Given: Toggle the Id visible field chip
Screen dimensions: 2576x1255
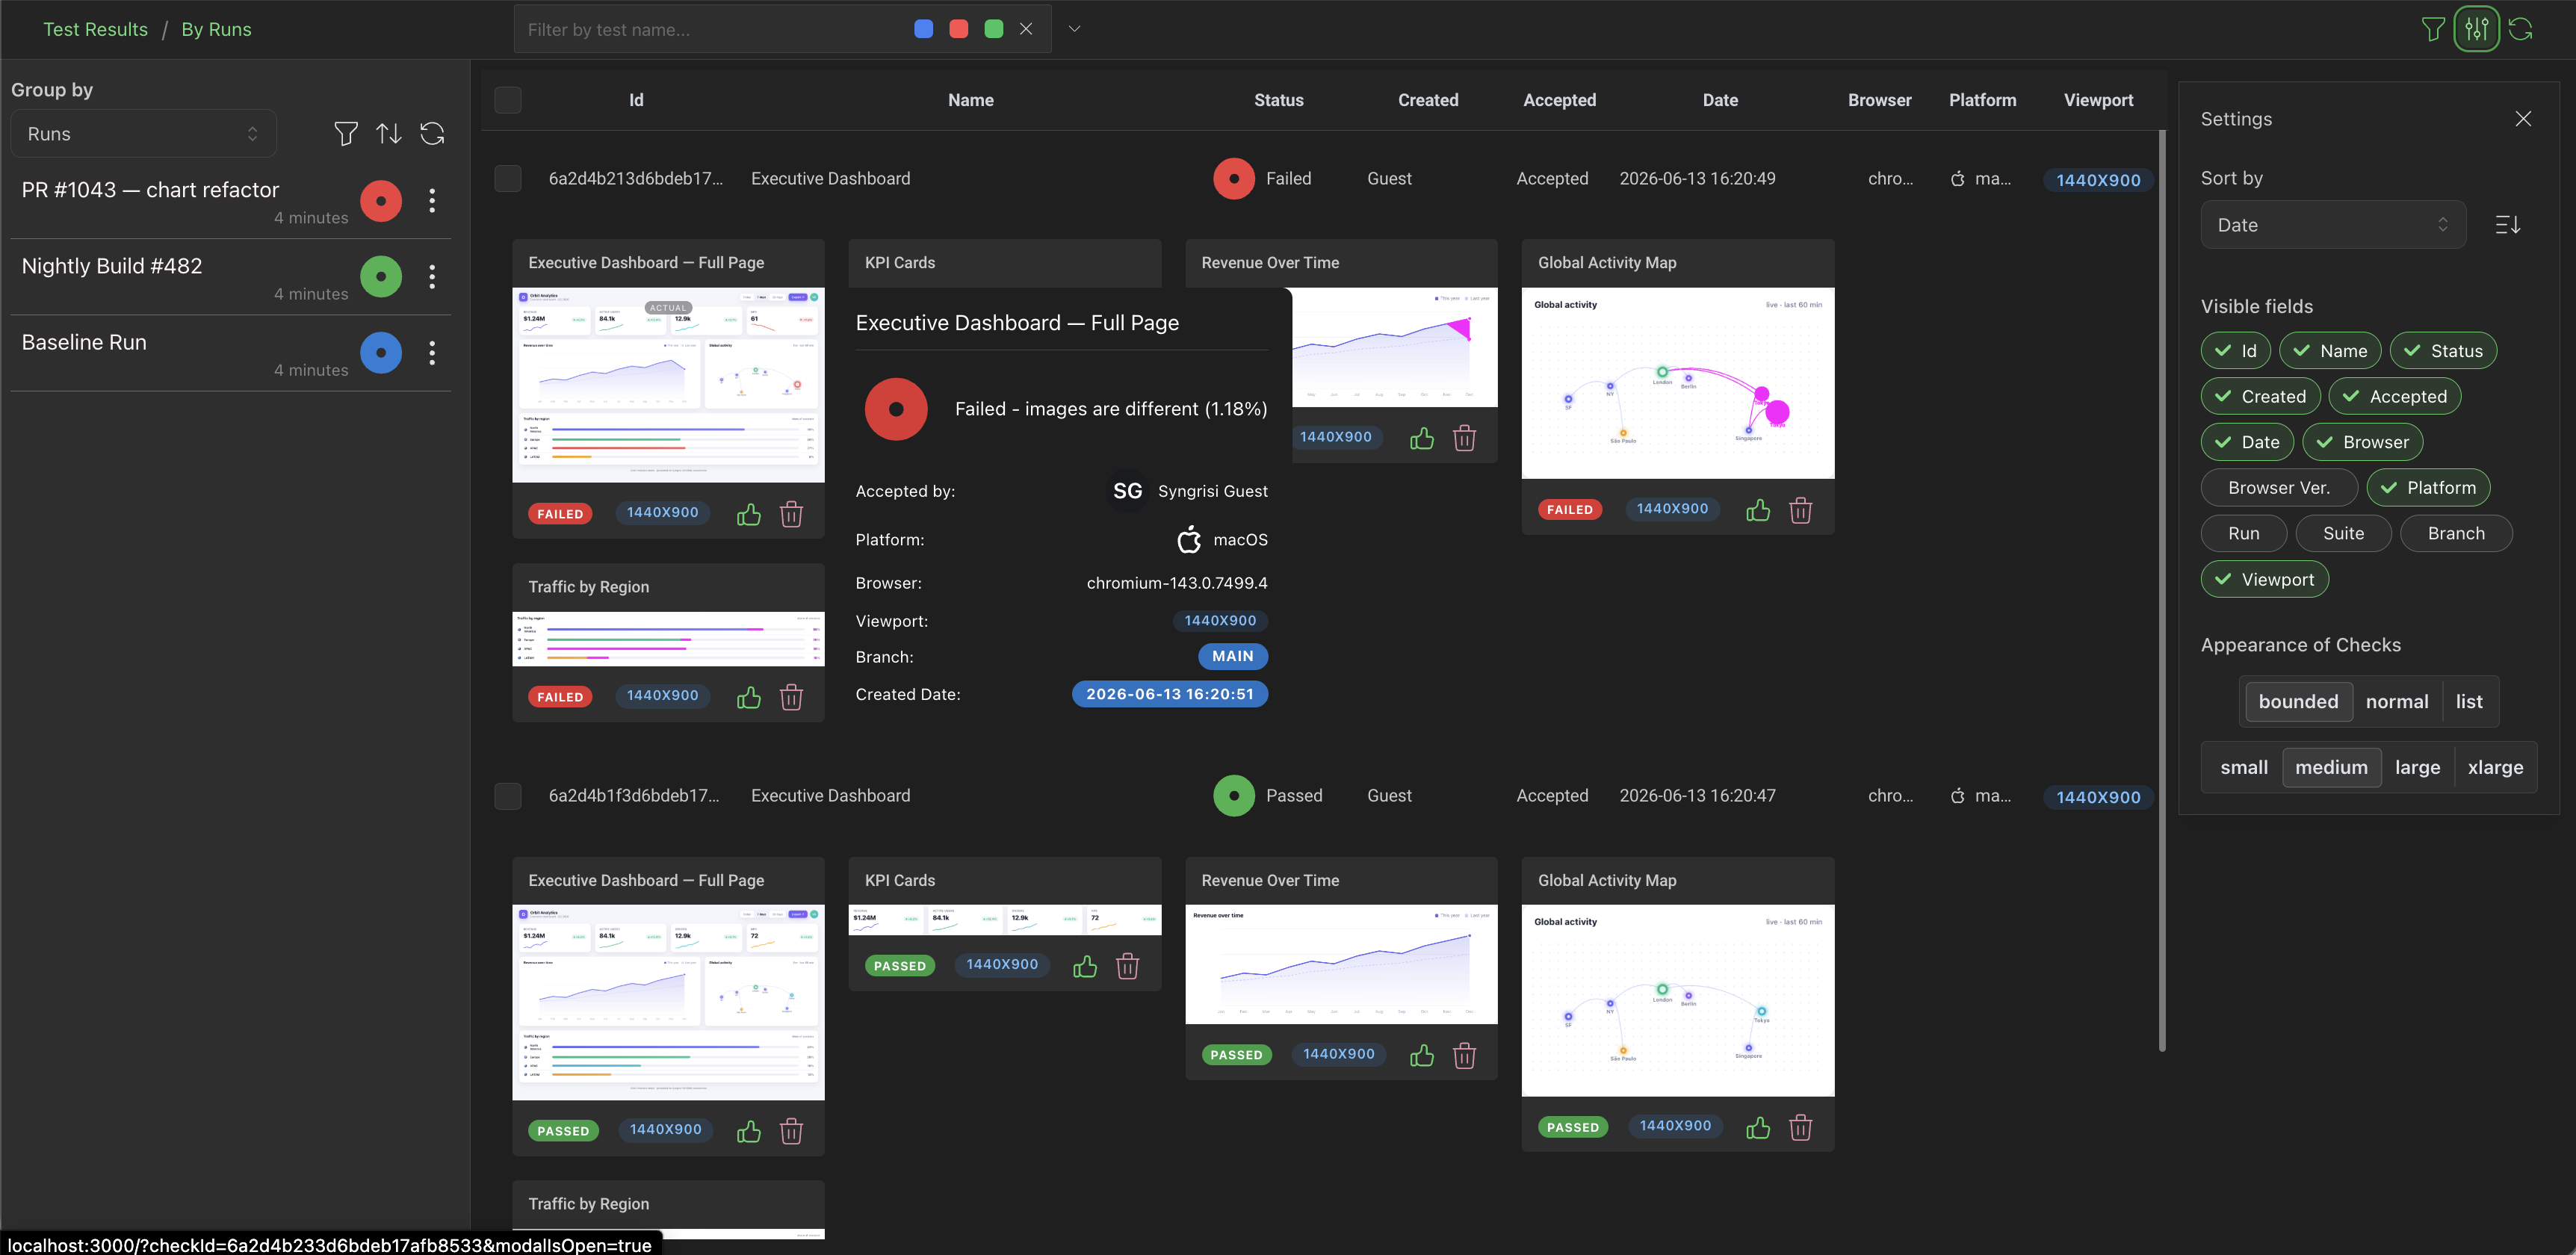Looking at the screenshot, I should click(x=2235, y=351).
